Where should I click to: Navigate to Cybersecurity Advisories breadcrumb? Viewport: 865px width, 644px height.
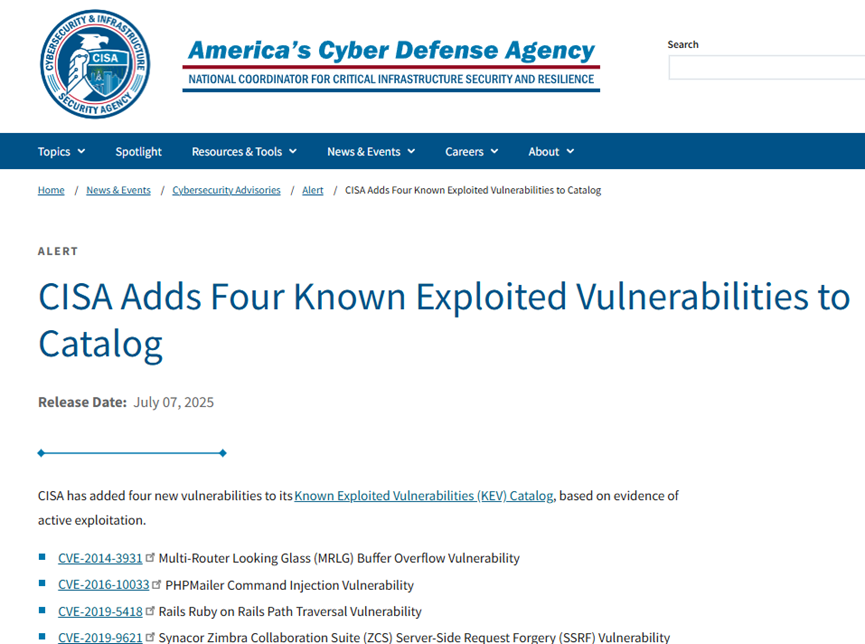(226, 190)
